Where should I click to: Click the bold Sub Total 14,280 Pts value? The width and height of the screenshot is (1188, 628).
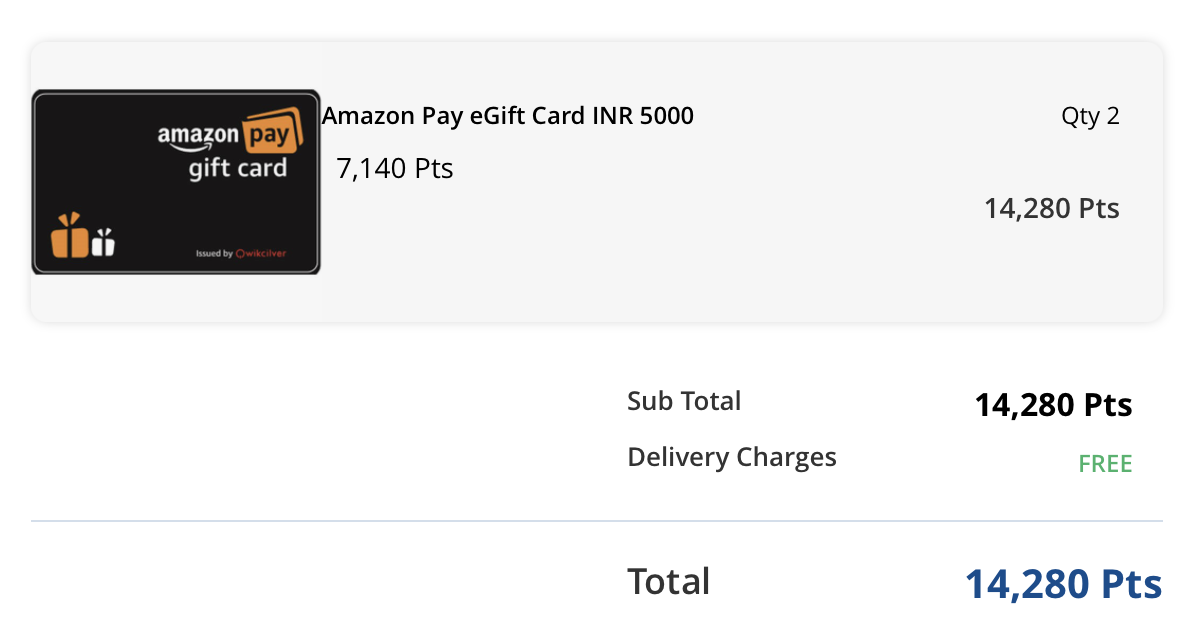pos(1053,405)
